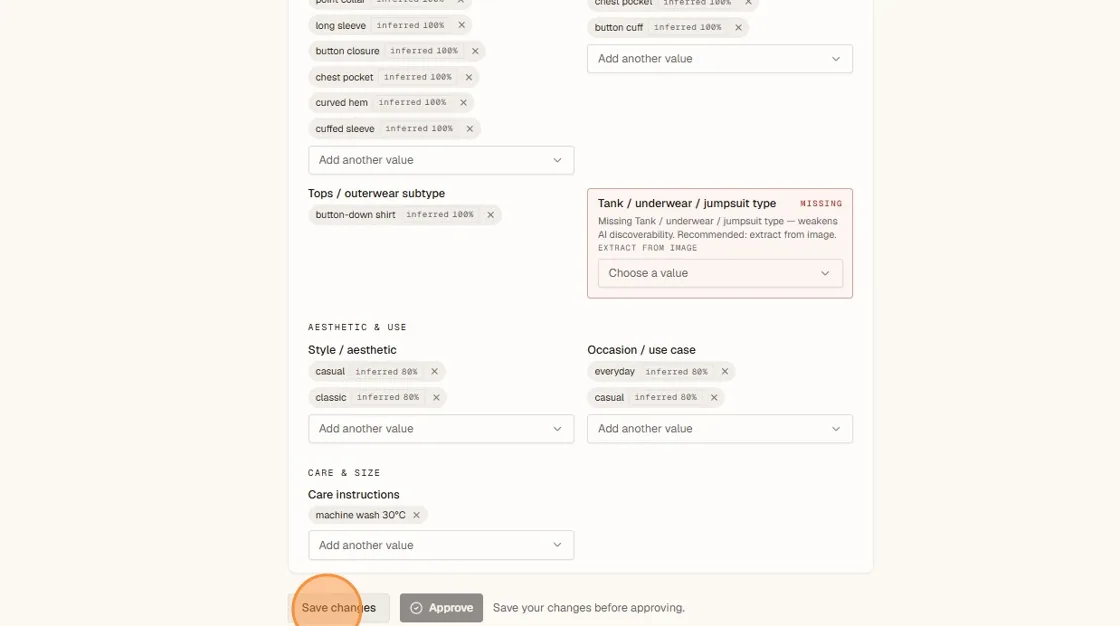
Task: Click the Care instructions heading
Action: pyautogui.click(x=354, y=495)
